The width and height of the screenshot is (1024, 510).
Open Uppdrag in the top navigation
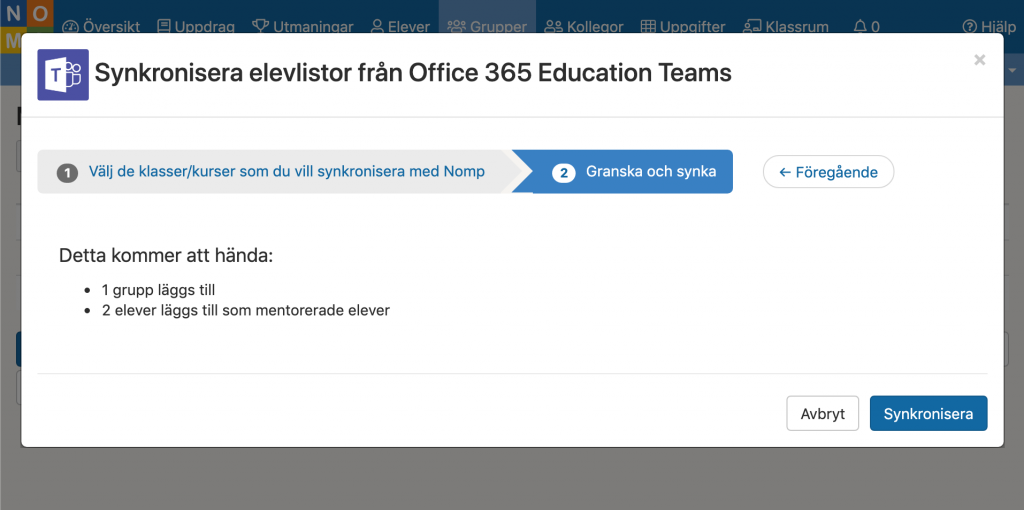(x=196, y=27)
